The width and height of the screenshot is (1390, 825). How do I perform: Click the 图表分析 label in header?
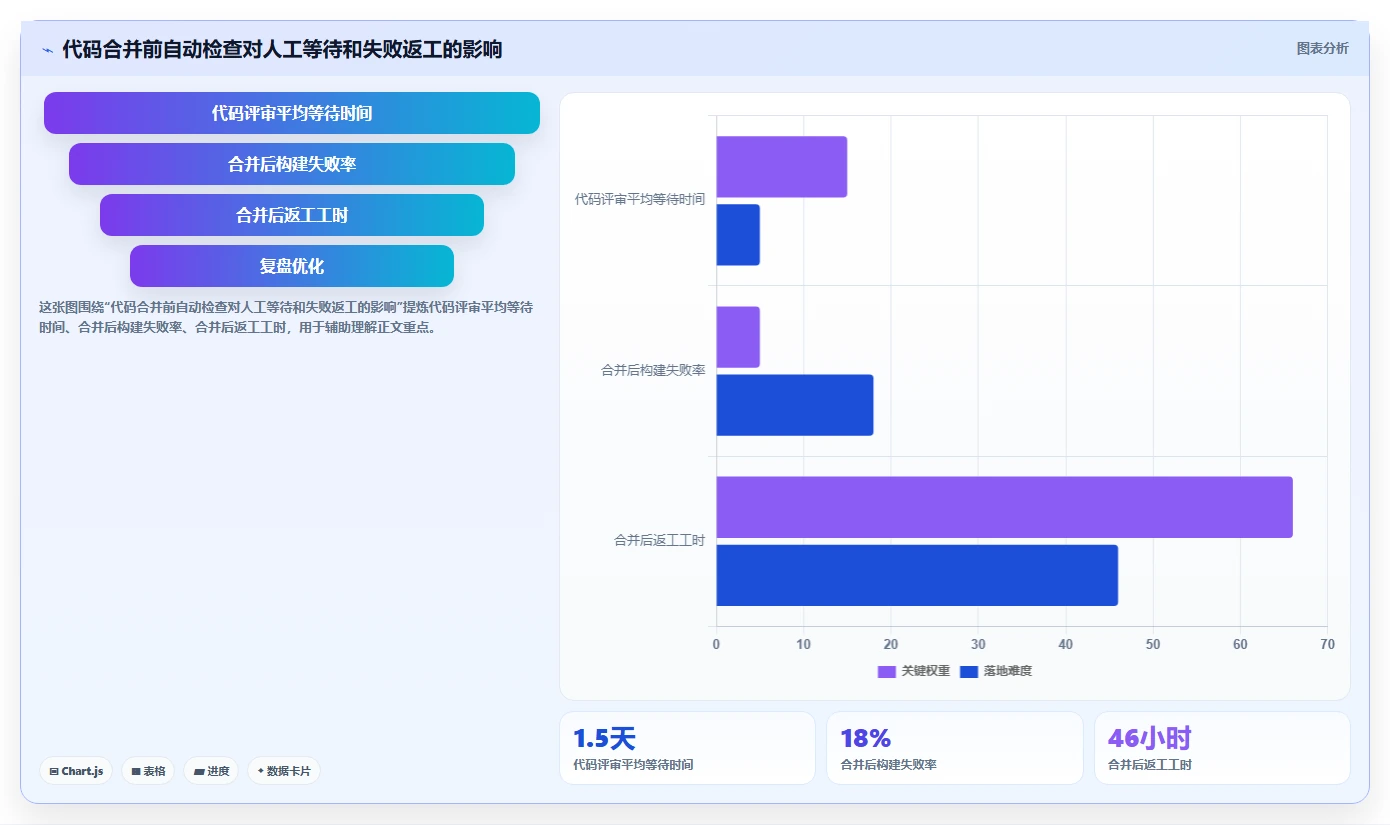(1322, 48)
